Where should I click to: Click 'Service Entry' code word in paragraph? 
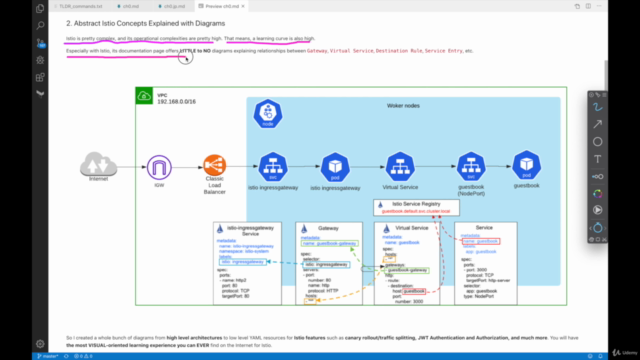click(x=444, y=51)
